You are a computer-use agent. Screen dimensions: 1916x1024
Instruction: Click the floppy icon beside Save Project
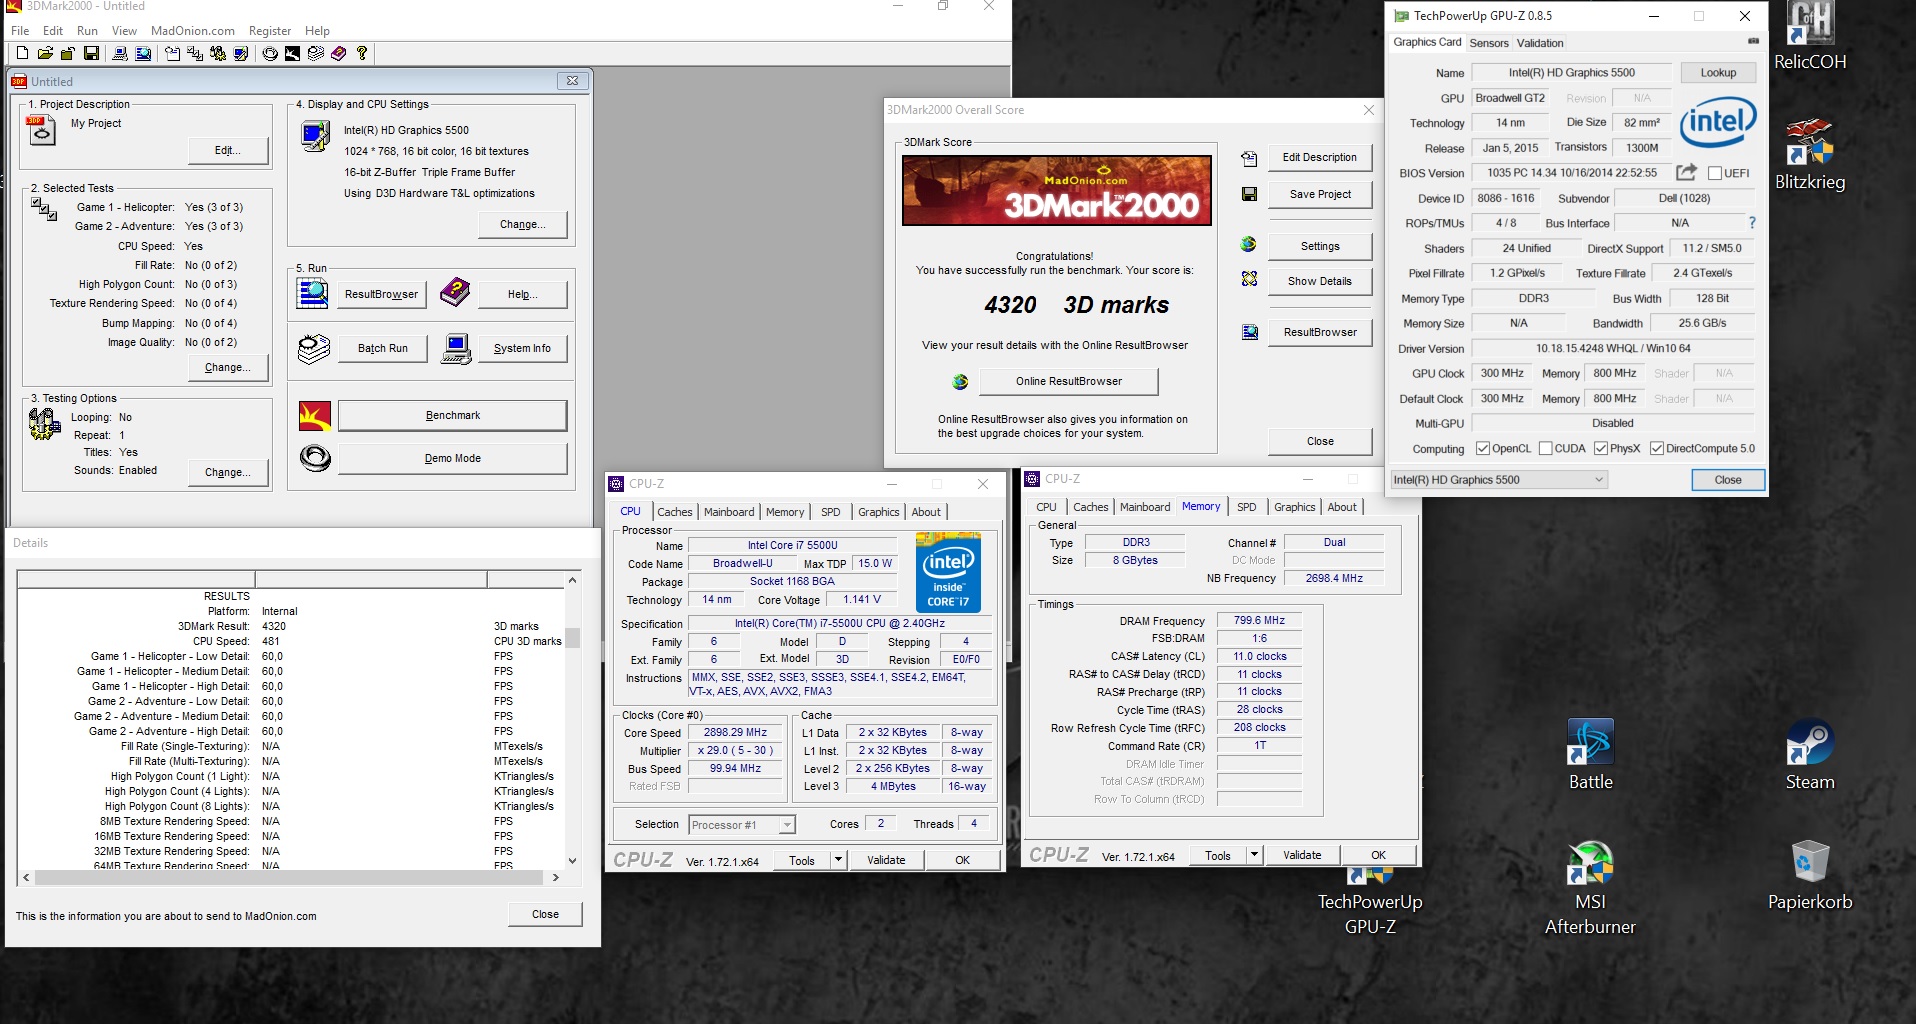1249,194
